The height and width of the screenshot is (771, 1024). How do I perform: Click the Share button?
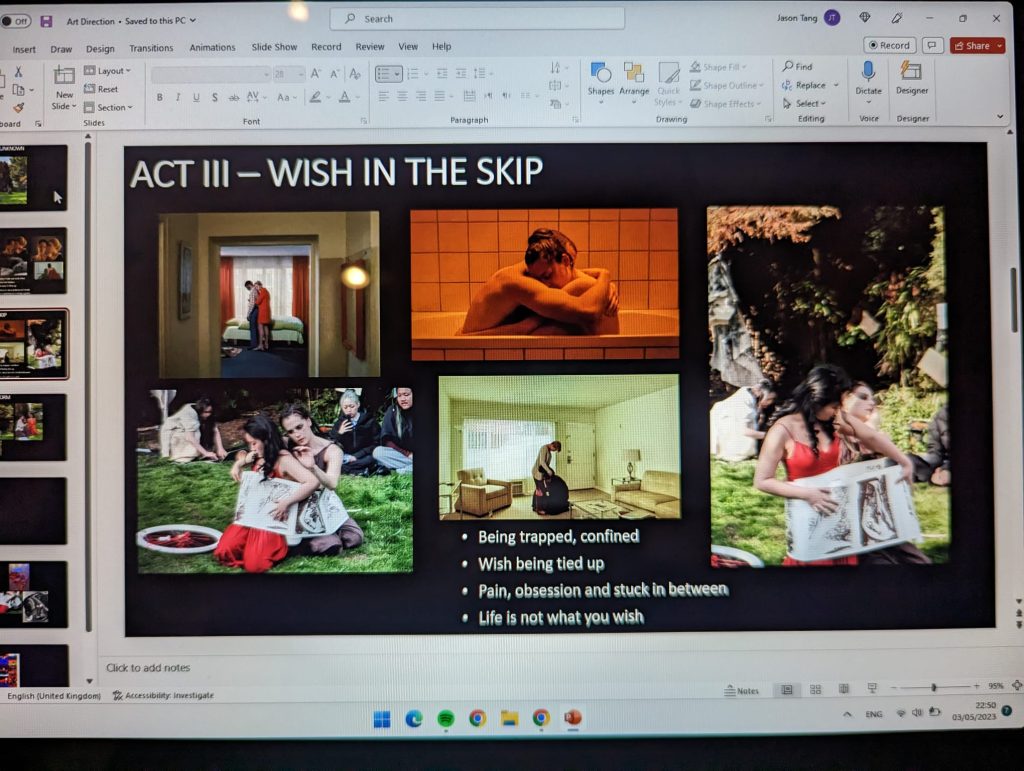point(977,45)
